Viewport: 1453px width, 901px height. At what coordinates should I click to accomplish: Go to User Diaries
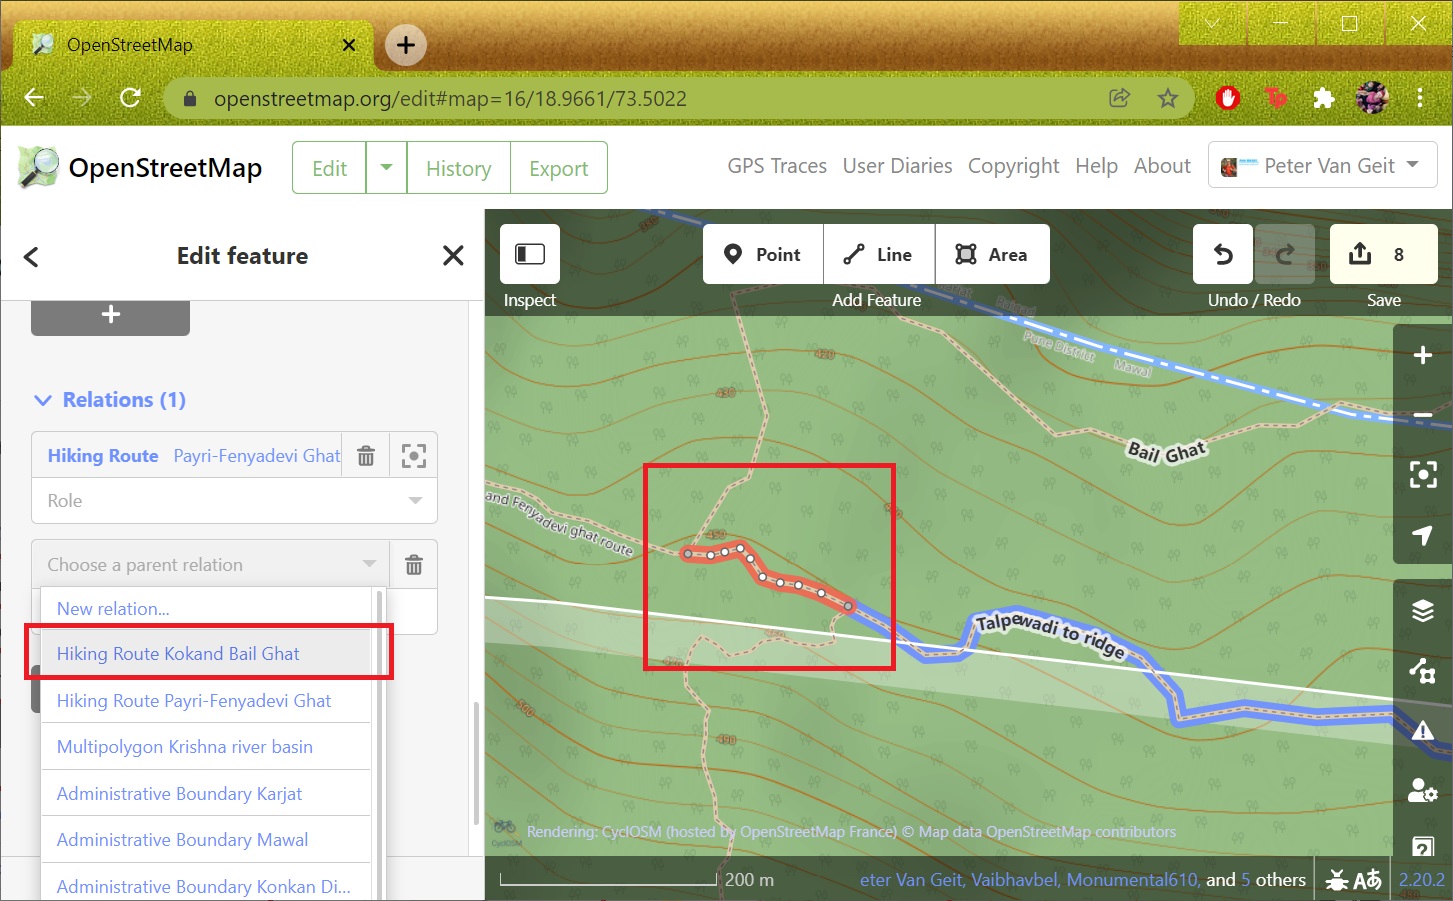click(897, 166)
